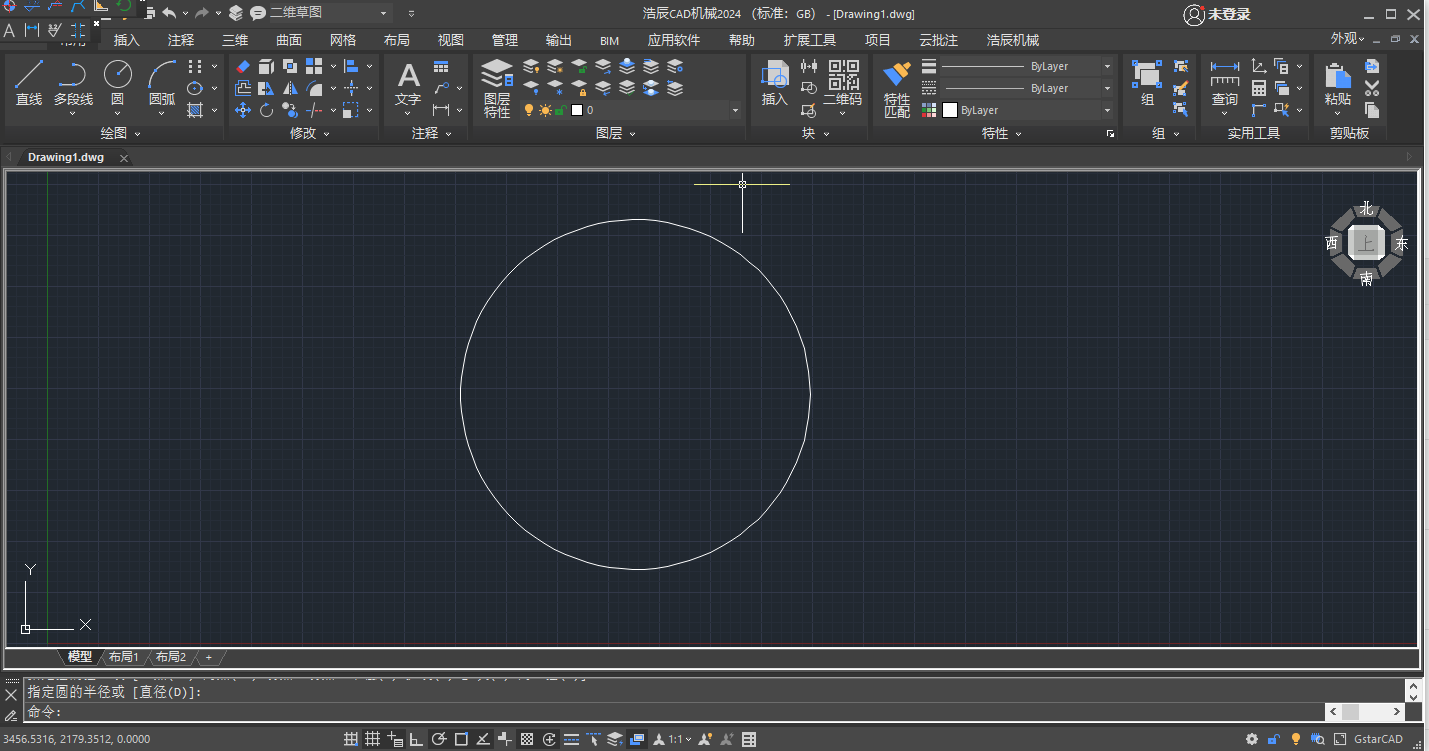Click the 插入 (Insert) block icon

pos(775,83)
